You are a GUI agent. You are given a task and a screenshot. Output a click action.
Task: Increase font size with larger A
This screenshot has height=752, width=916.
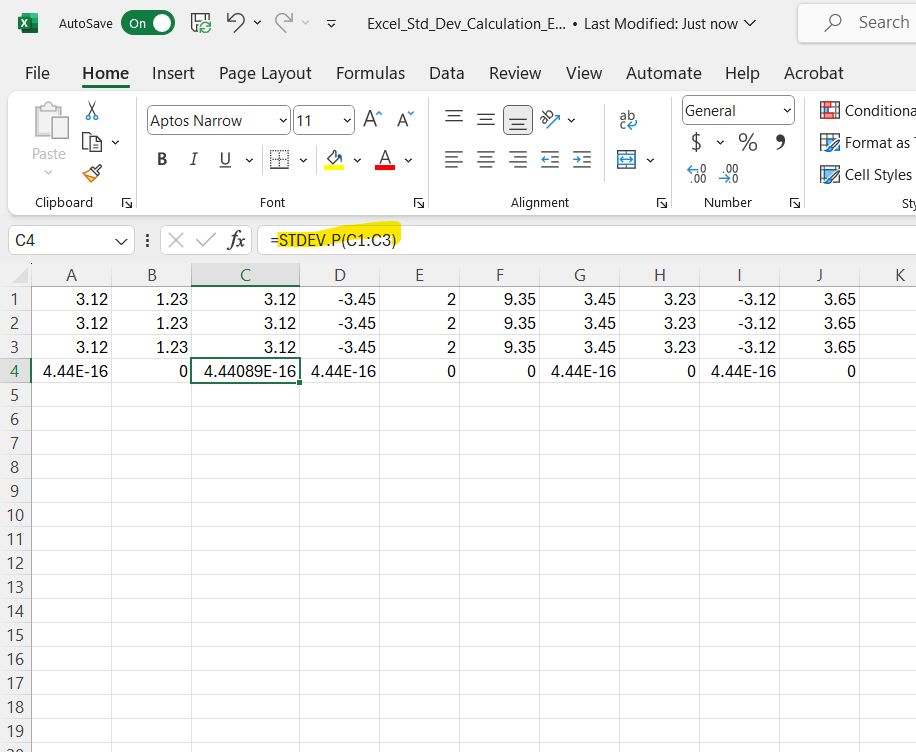[372, 119]
